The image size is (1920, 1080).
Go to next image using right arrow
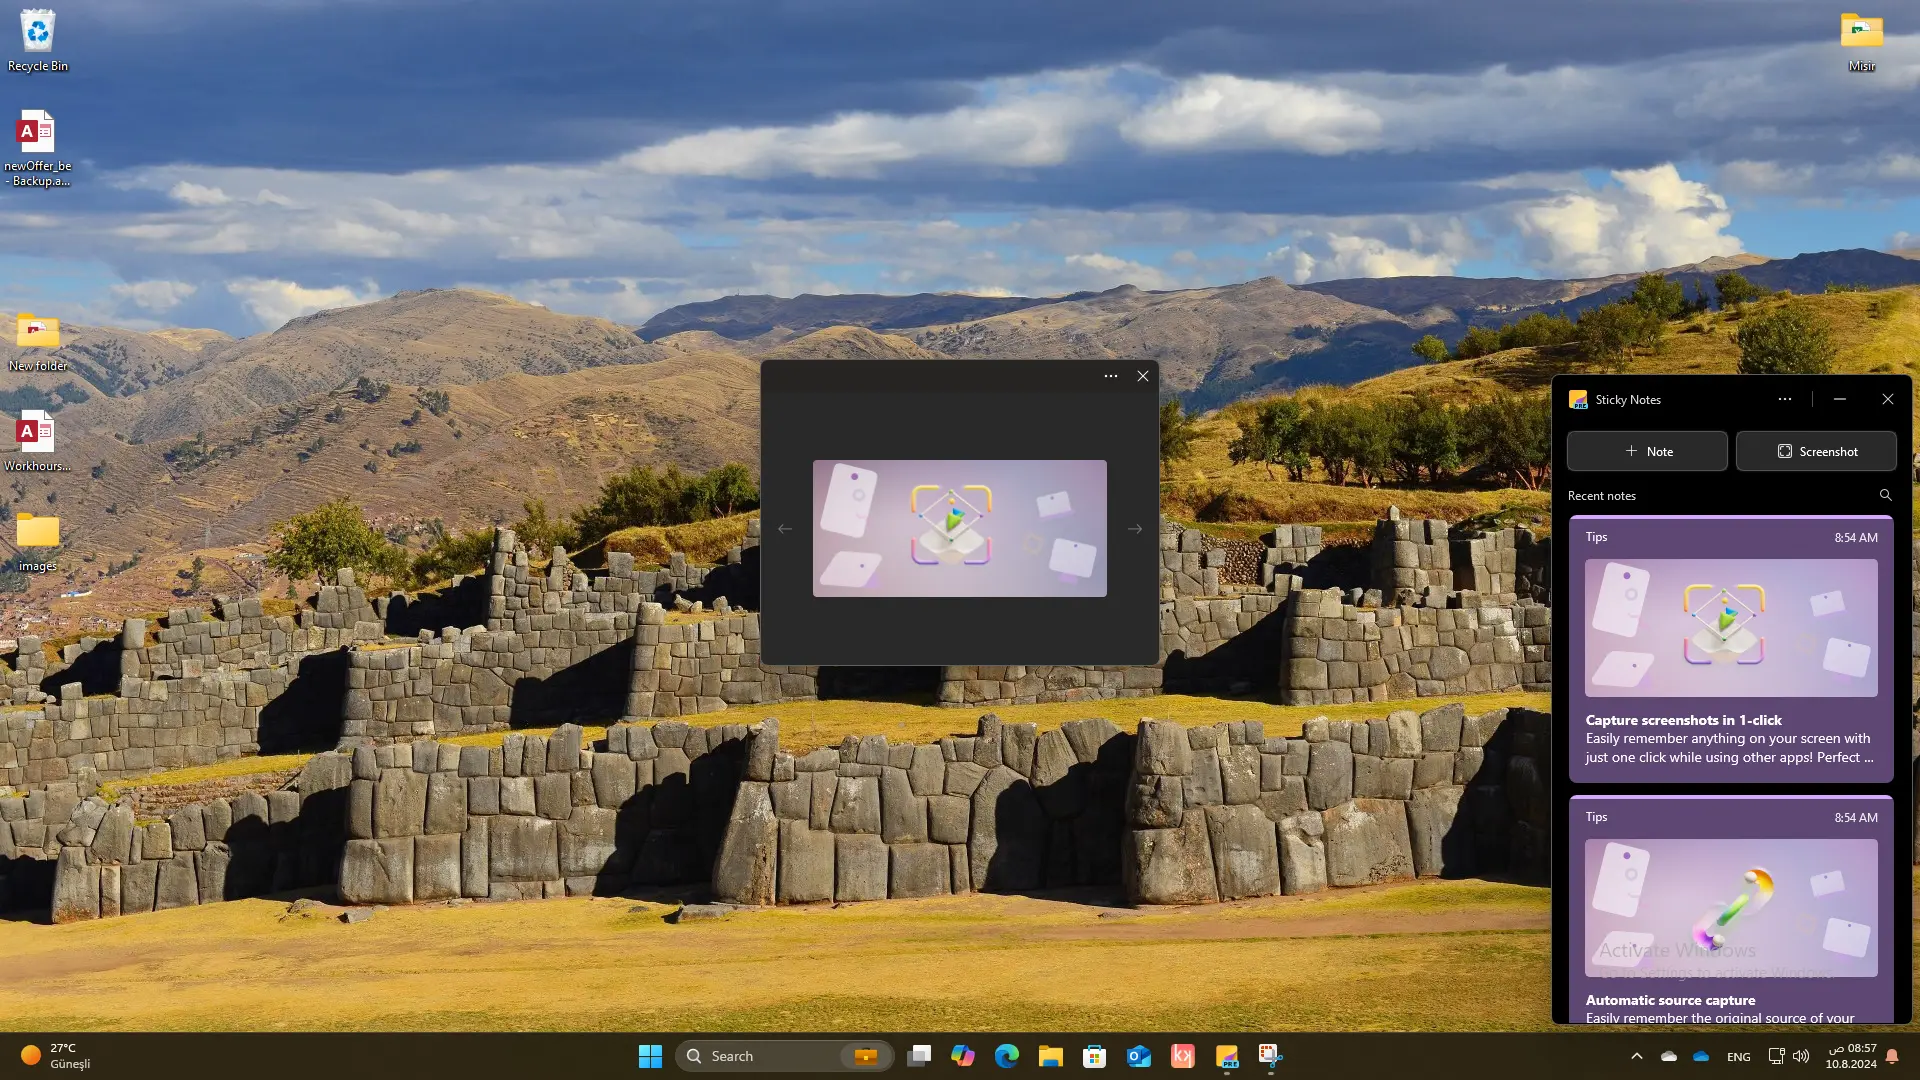[x=1135, y=529]
